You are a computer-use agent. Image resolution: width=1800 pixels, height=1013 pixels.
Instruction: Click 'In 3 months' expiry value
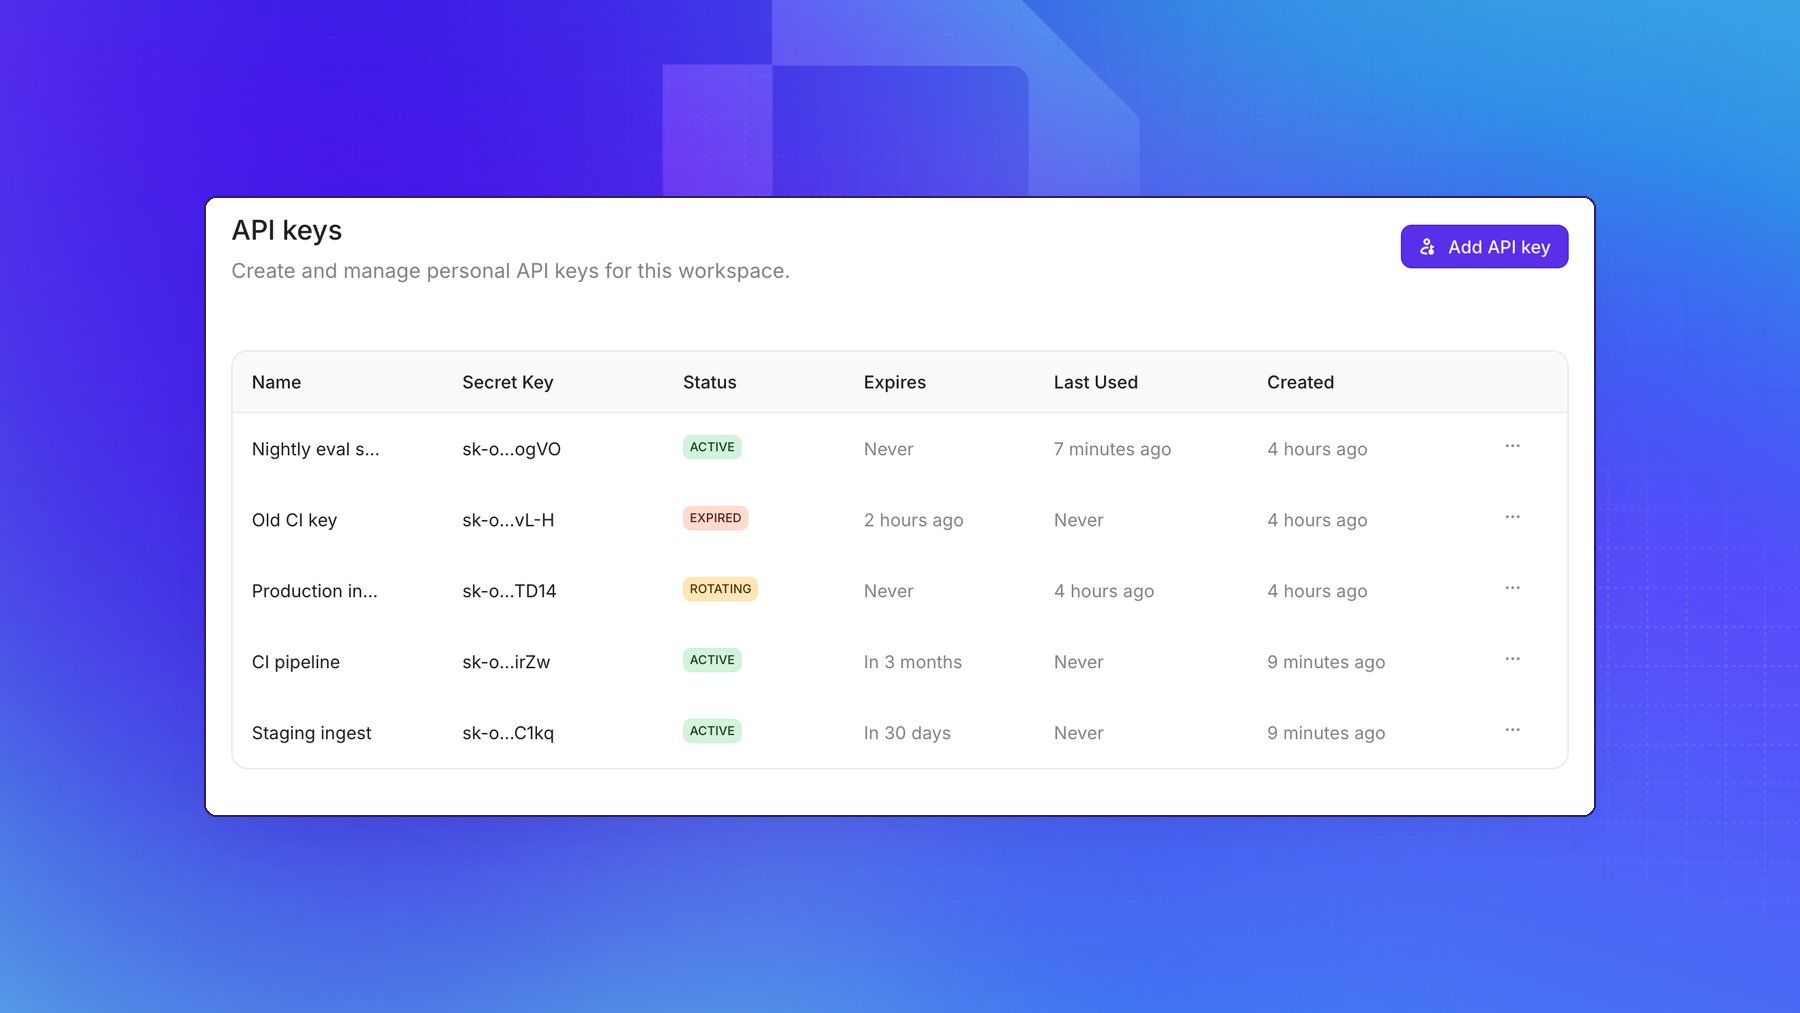tap(913, 662)
